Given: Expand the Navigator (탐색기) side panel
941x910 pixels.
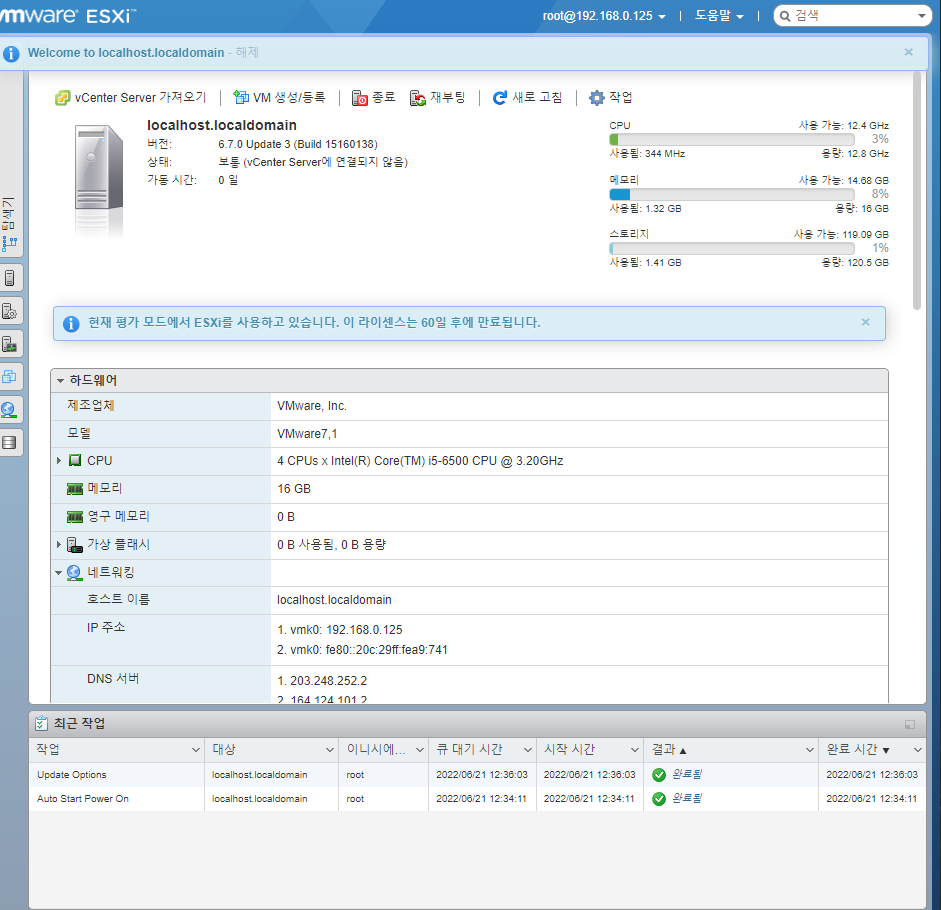Looking at the screenshot, I should point(8,224).
